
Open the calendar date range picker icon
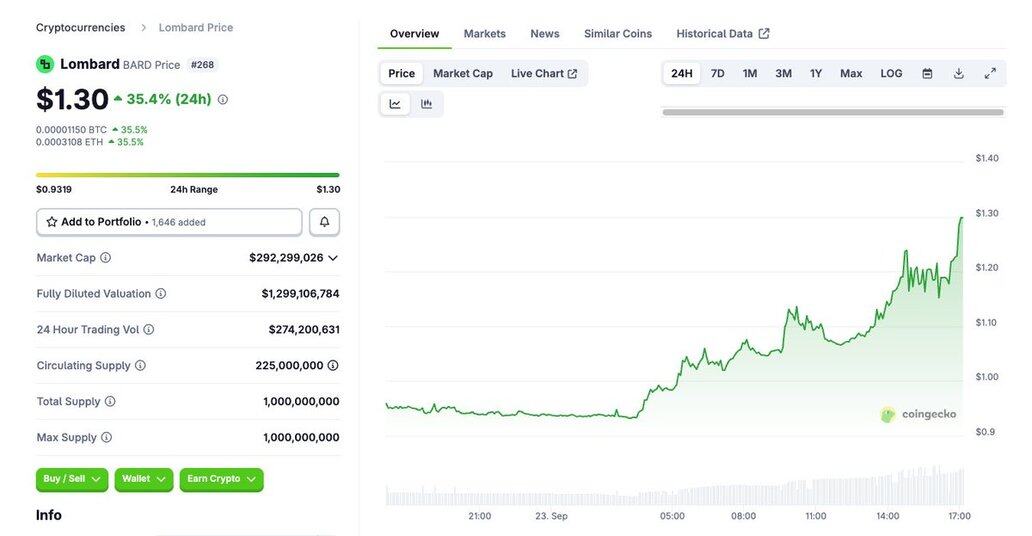[x=927, y=73]
